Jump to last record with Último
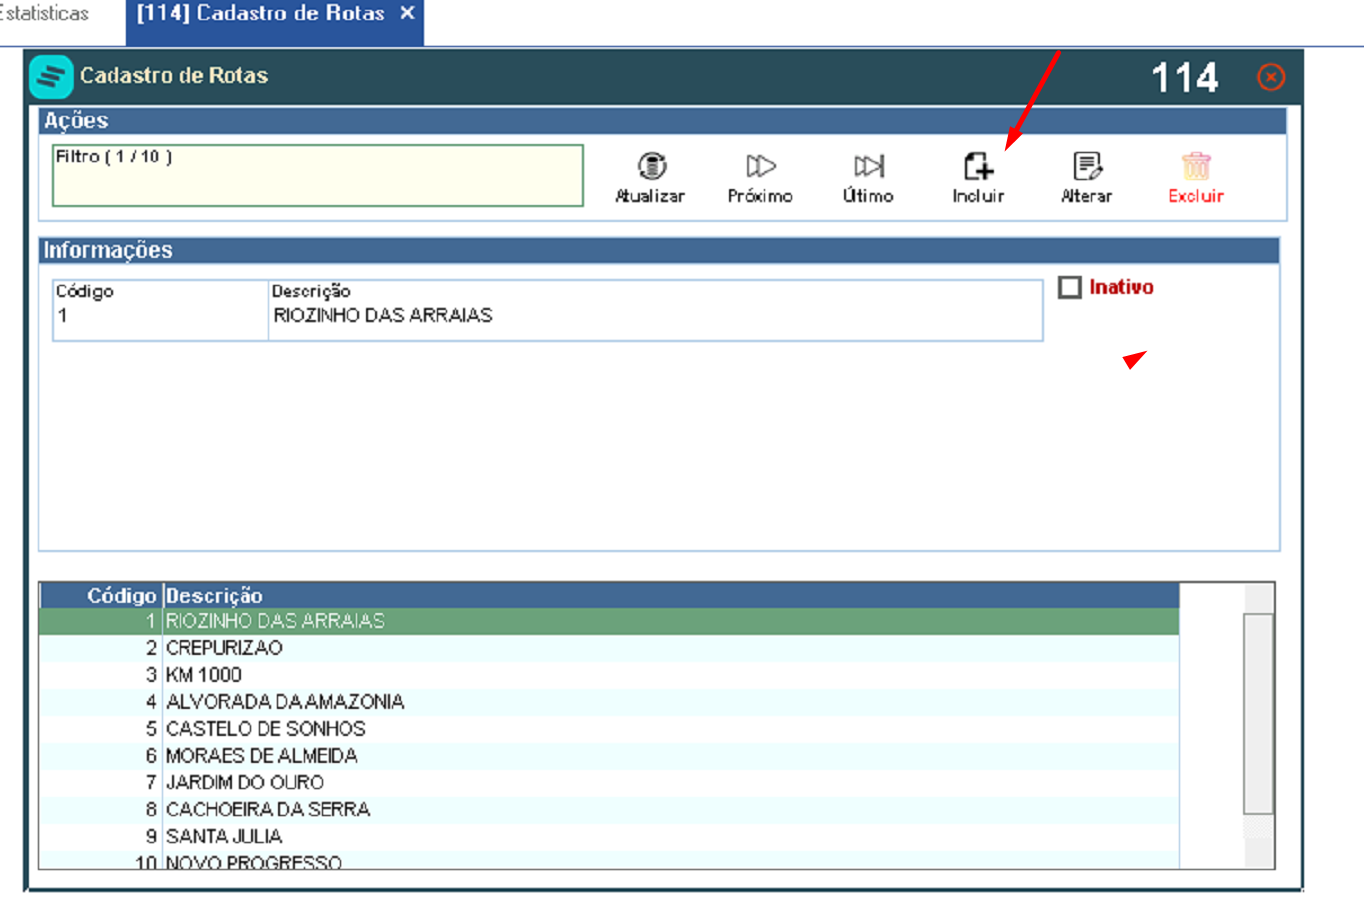 868,178
